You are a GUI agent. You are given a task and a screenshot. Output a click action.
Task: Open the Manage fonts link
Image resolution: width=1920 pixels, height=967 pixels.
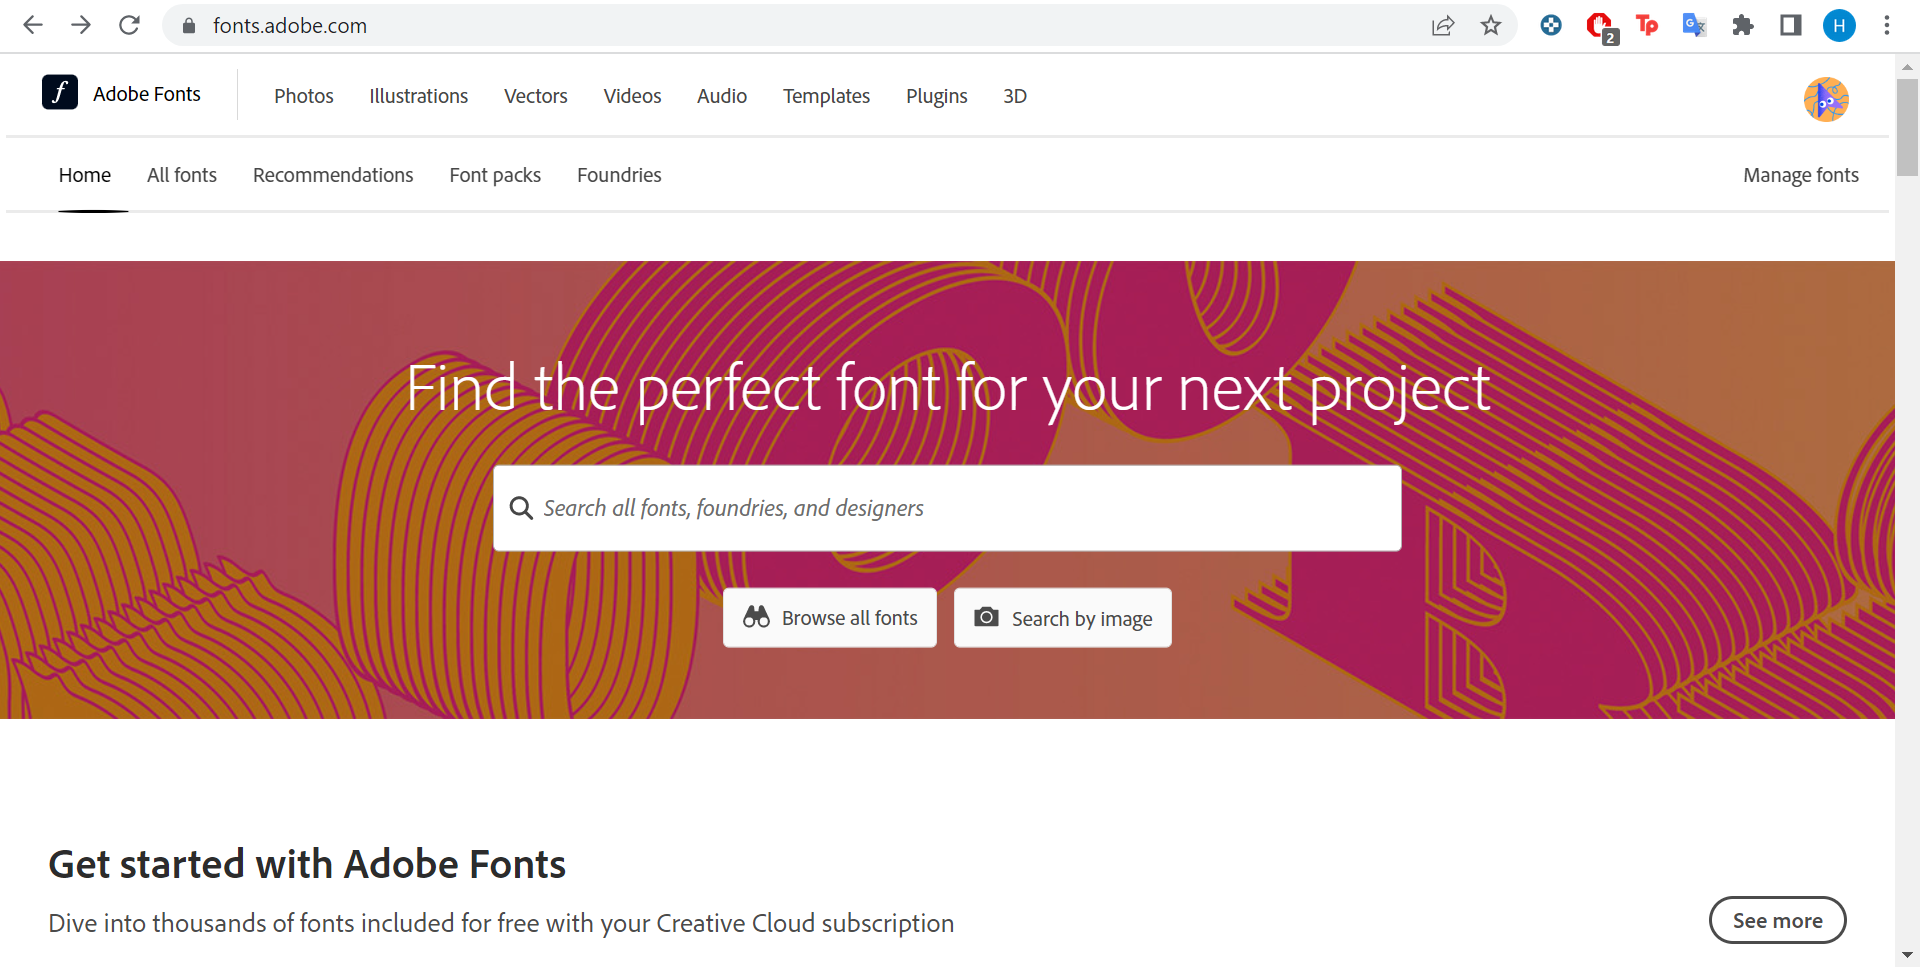click(1801, 175)
